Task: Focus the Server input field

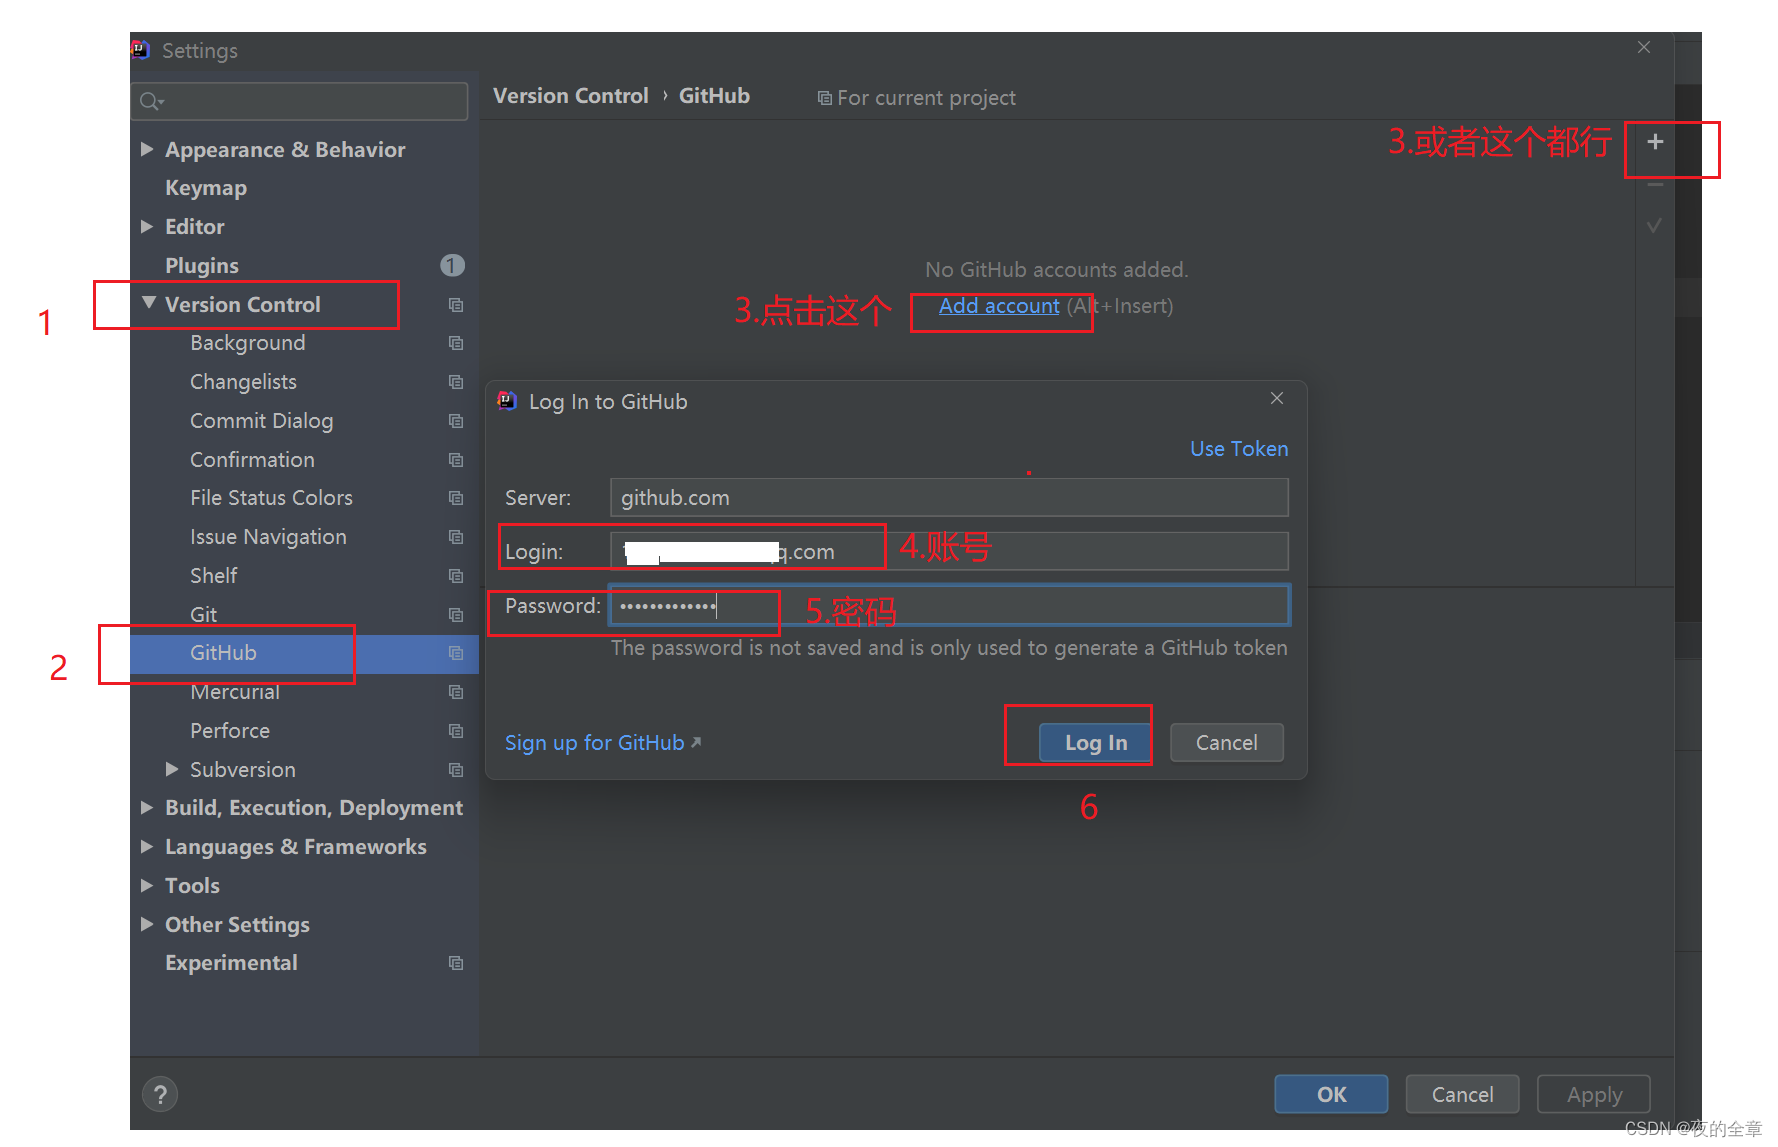Action: pyautogui.click(x=949, y=498)
